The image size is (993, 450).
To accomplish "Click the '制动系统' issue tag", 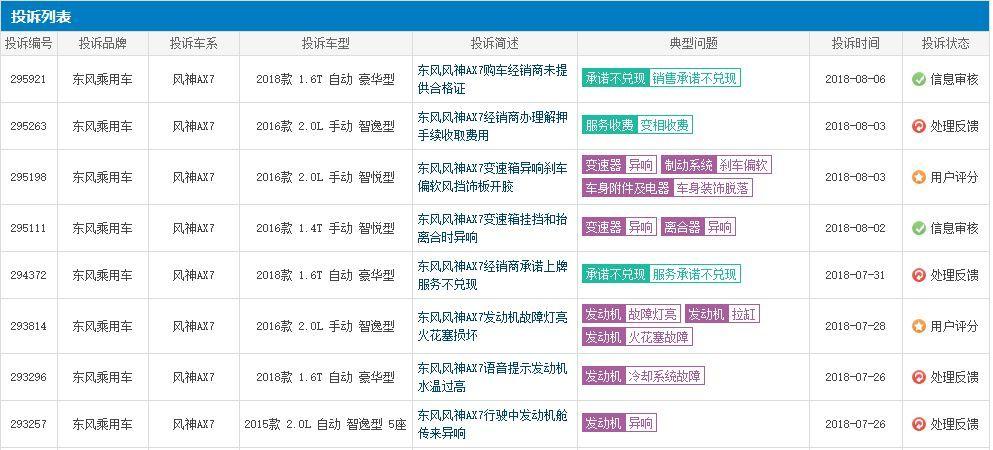I will (688, 165).
